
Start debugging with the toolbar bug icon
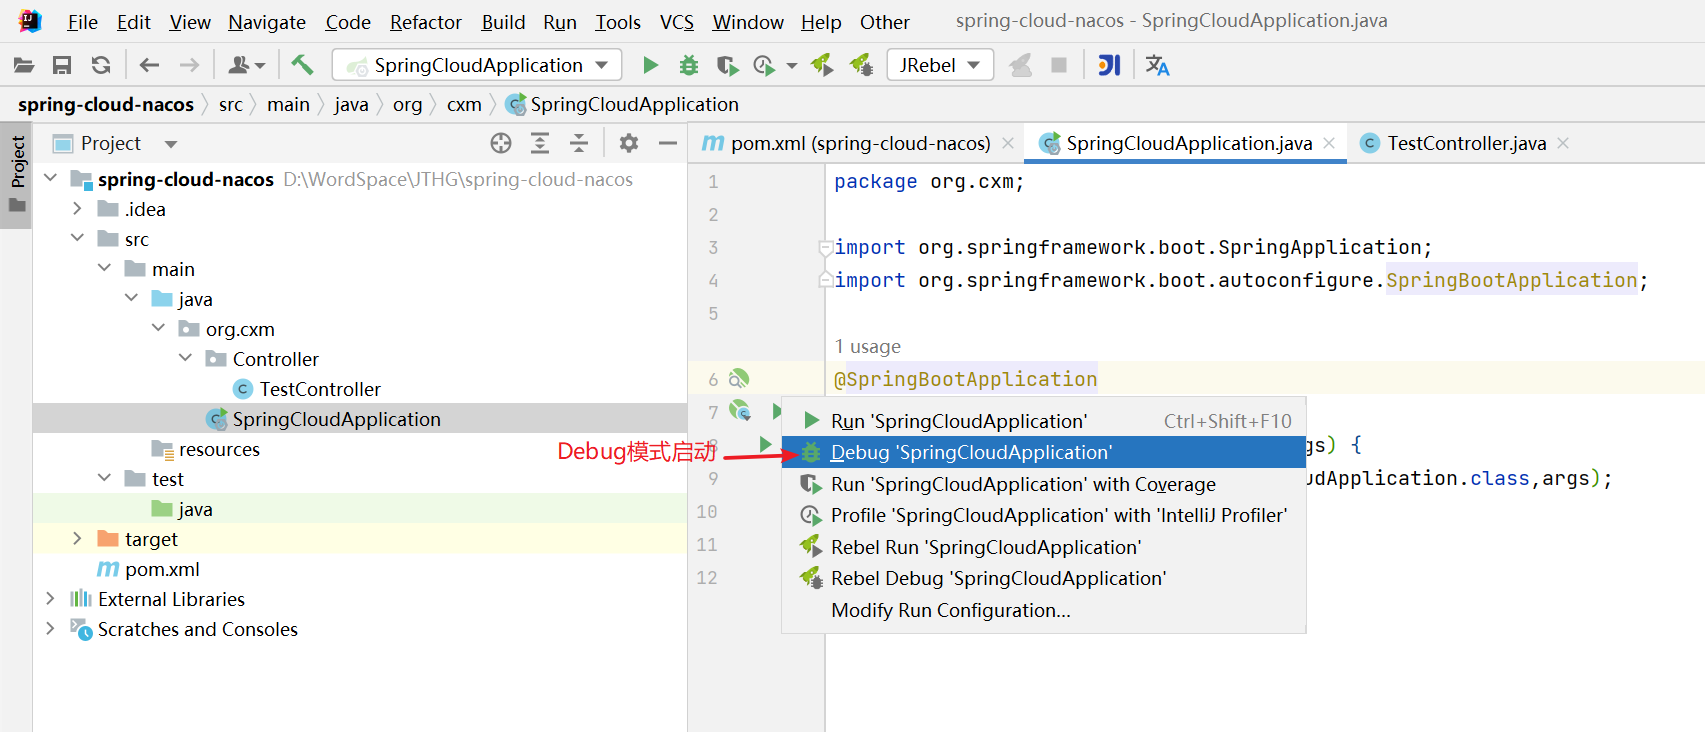pyautogui.click(x=689, y=66)
